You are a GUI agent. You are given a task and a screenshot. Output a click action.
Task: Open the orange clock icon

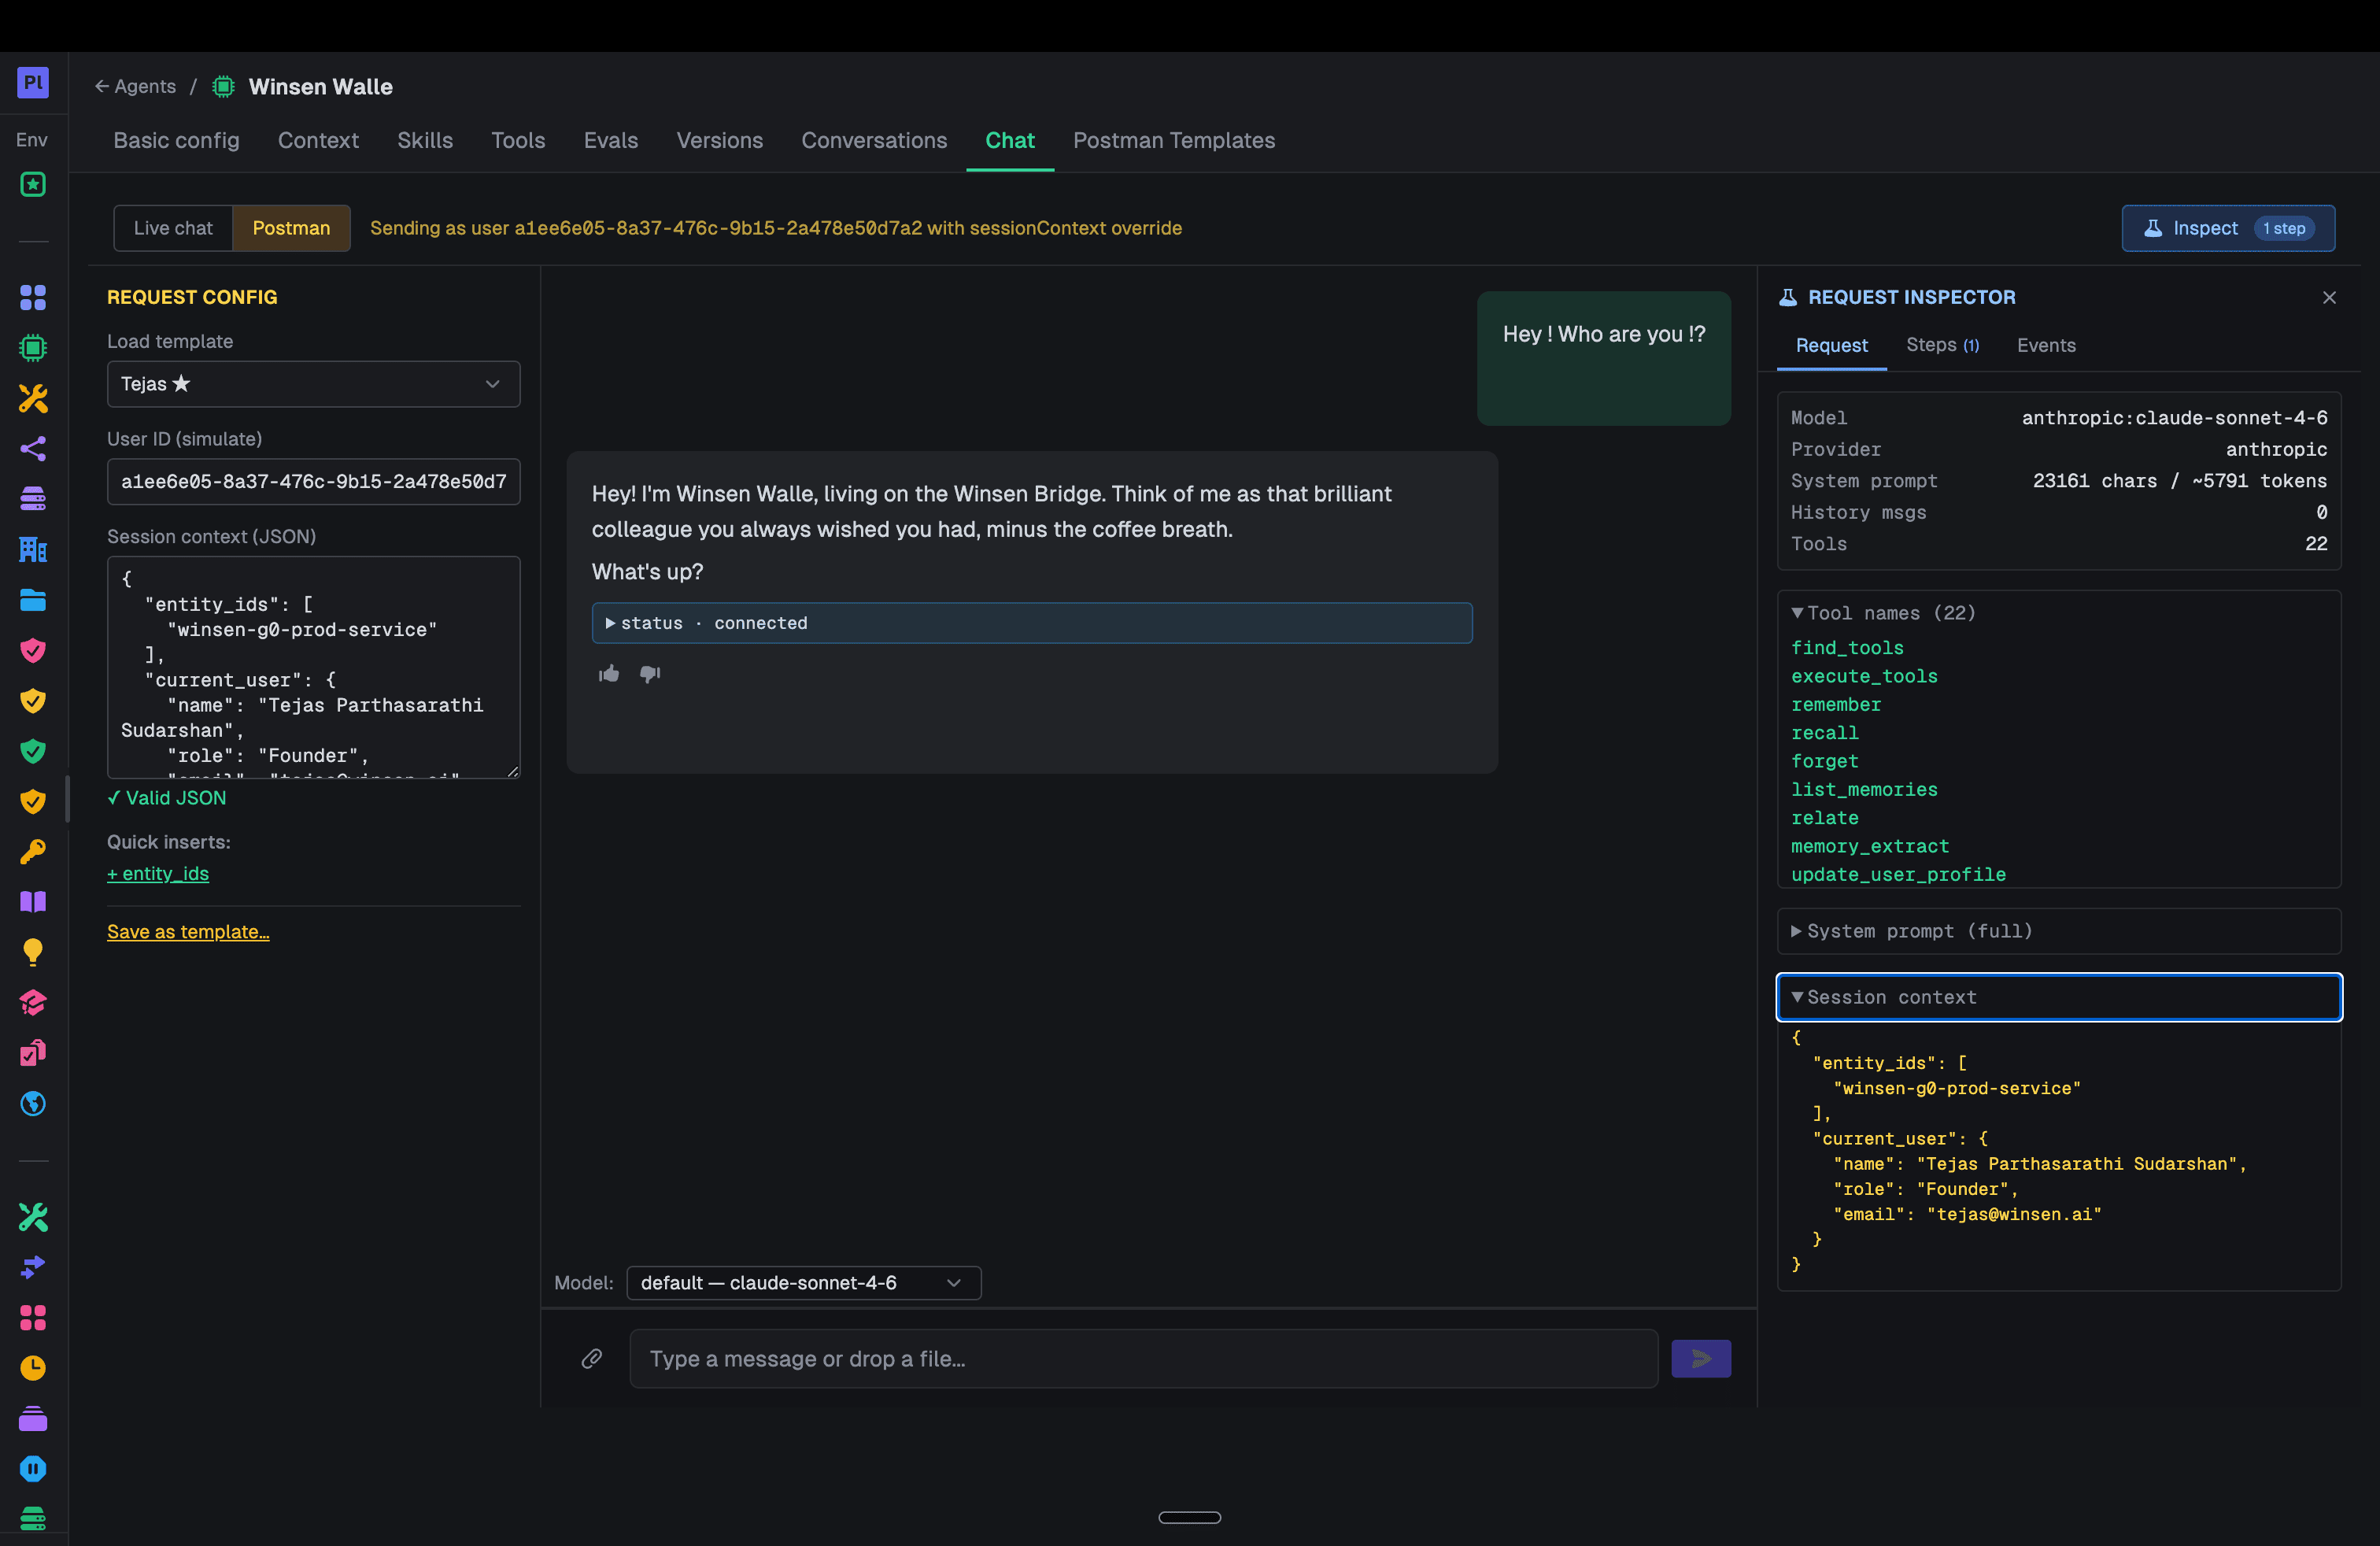33,1368
